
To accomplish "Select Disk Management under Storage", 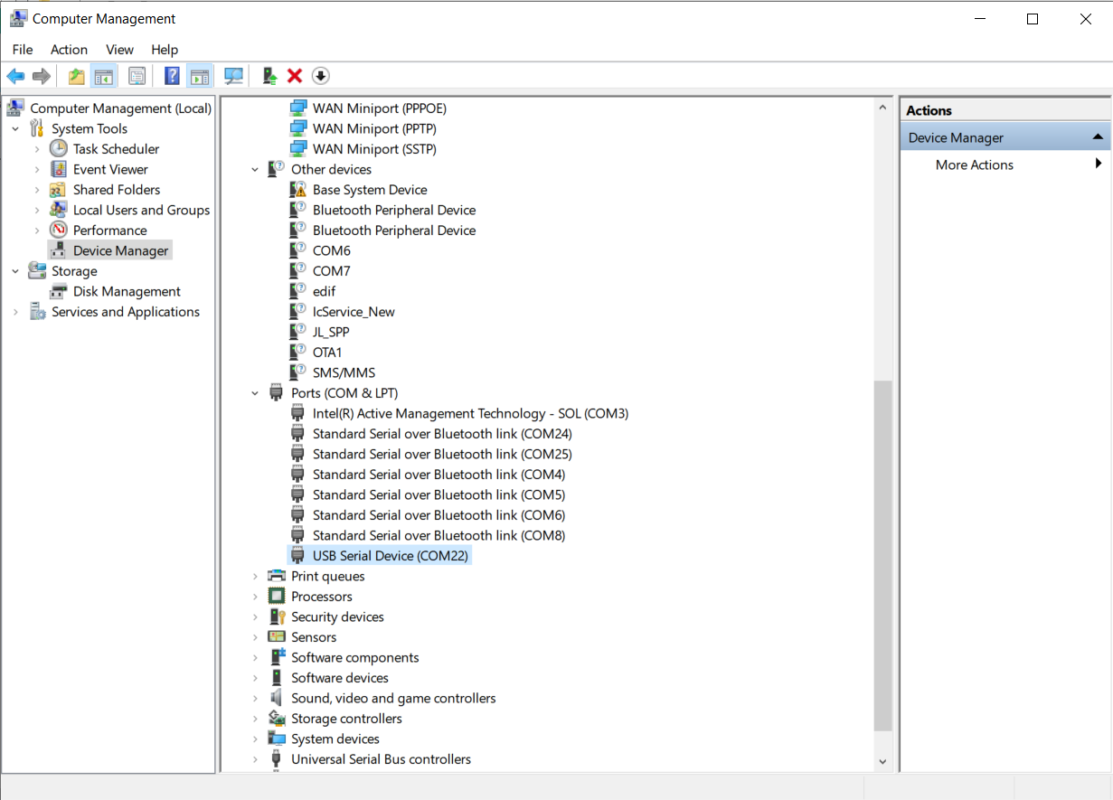I will pyautogui.click(x=126, y=292).
